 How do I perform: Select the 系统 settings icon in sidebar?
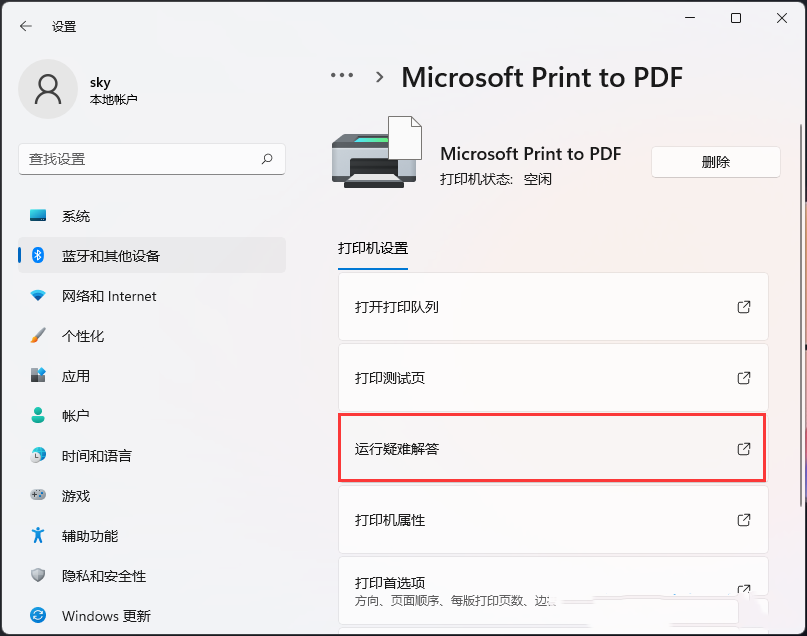[x=40, y=215]
